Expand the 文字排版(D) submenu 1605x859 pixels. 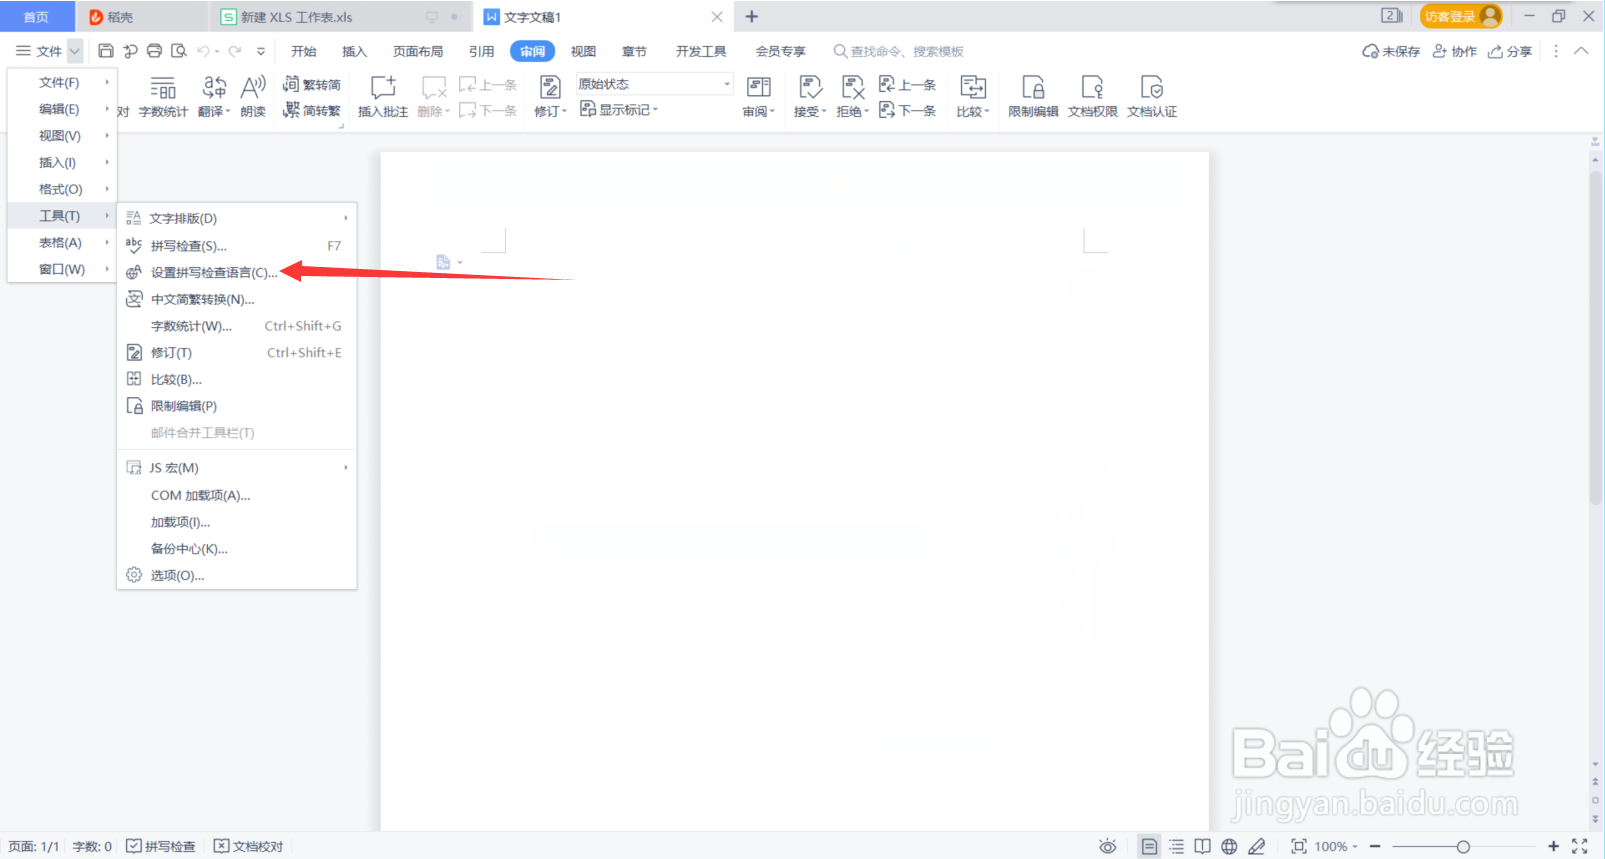(237, 218)
